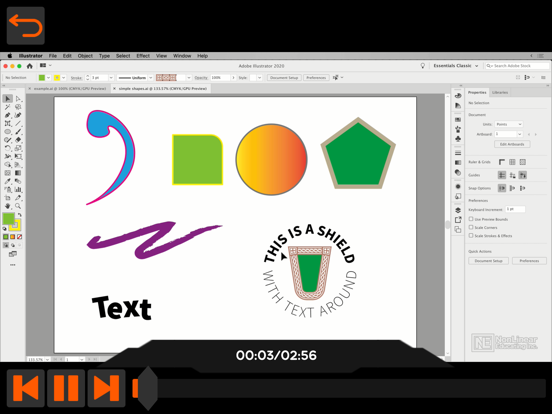This screenshot has width=552, height=414.
Task: Toggle Show Transparency Grid button
Action: pyautogui.click(x=522, y=162)
